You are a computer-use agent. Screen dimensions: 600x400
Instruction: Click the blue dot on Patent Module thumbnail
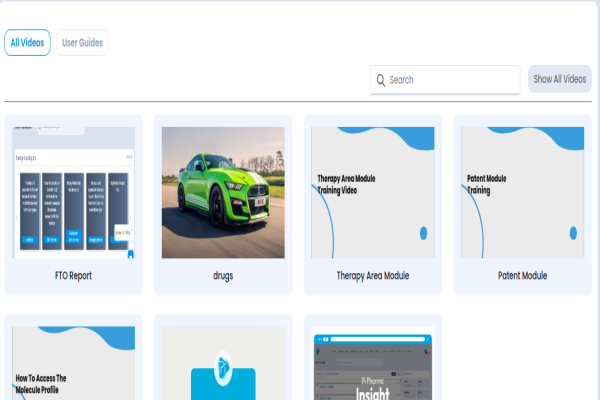pyautogui.click(x=573, y=233)
